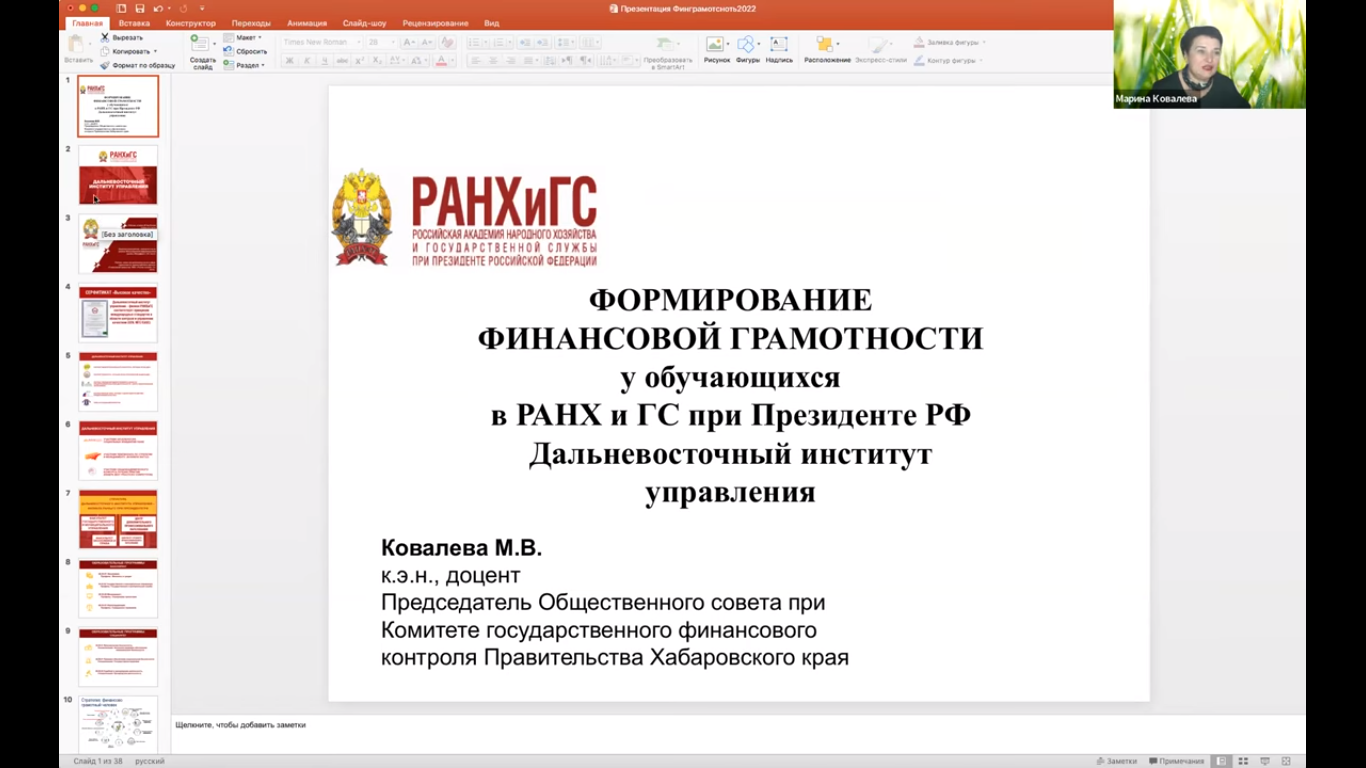Switch to normal view icon

coord(1221,761)
